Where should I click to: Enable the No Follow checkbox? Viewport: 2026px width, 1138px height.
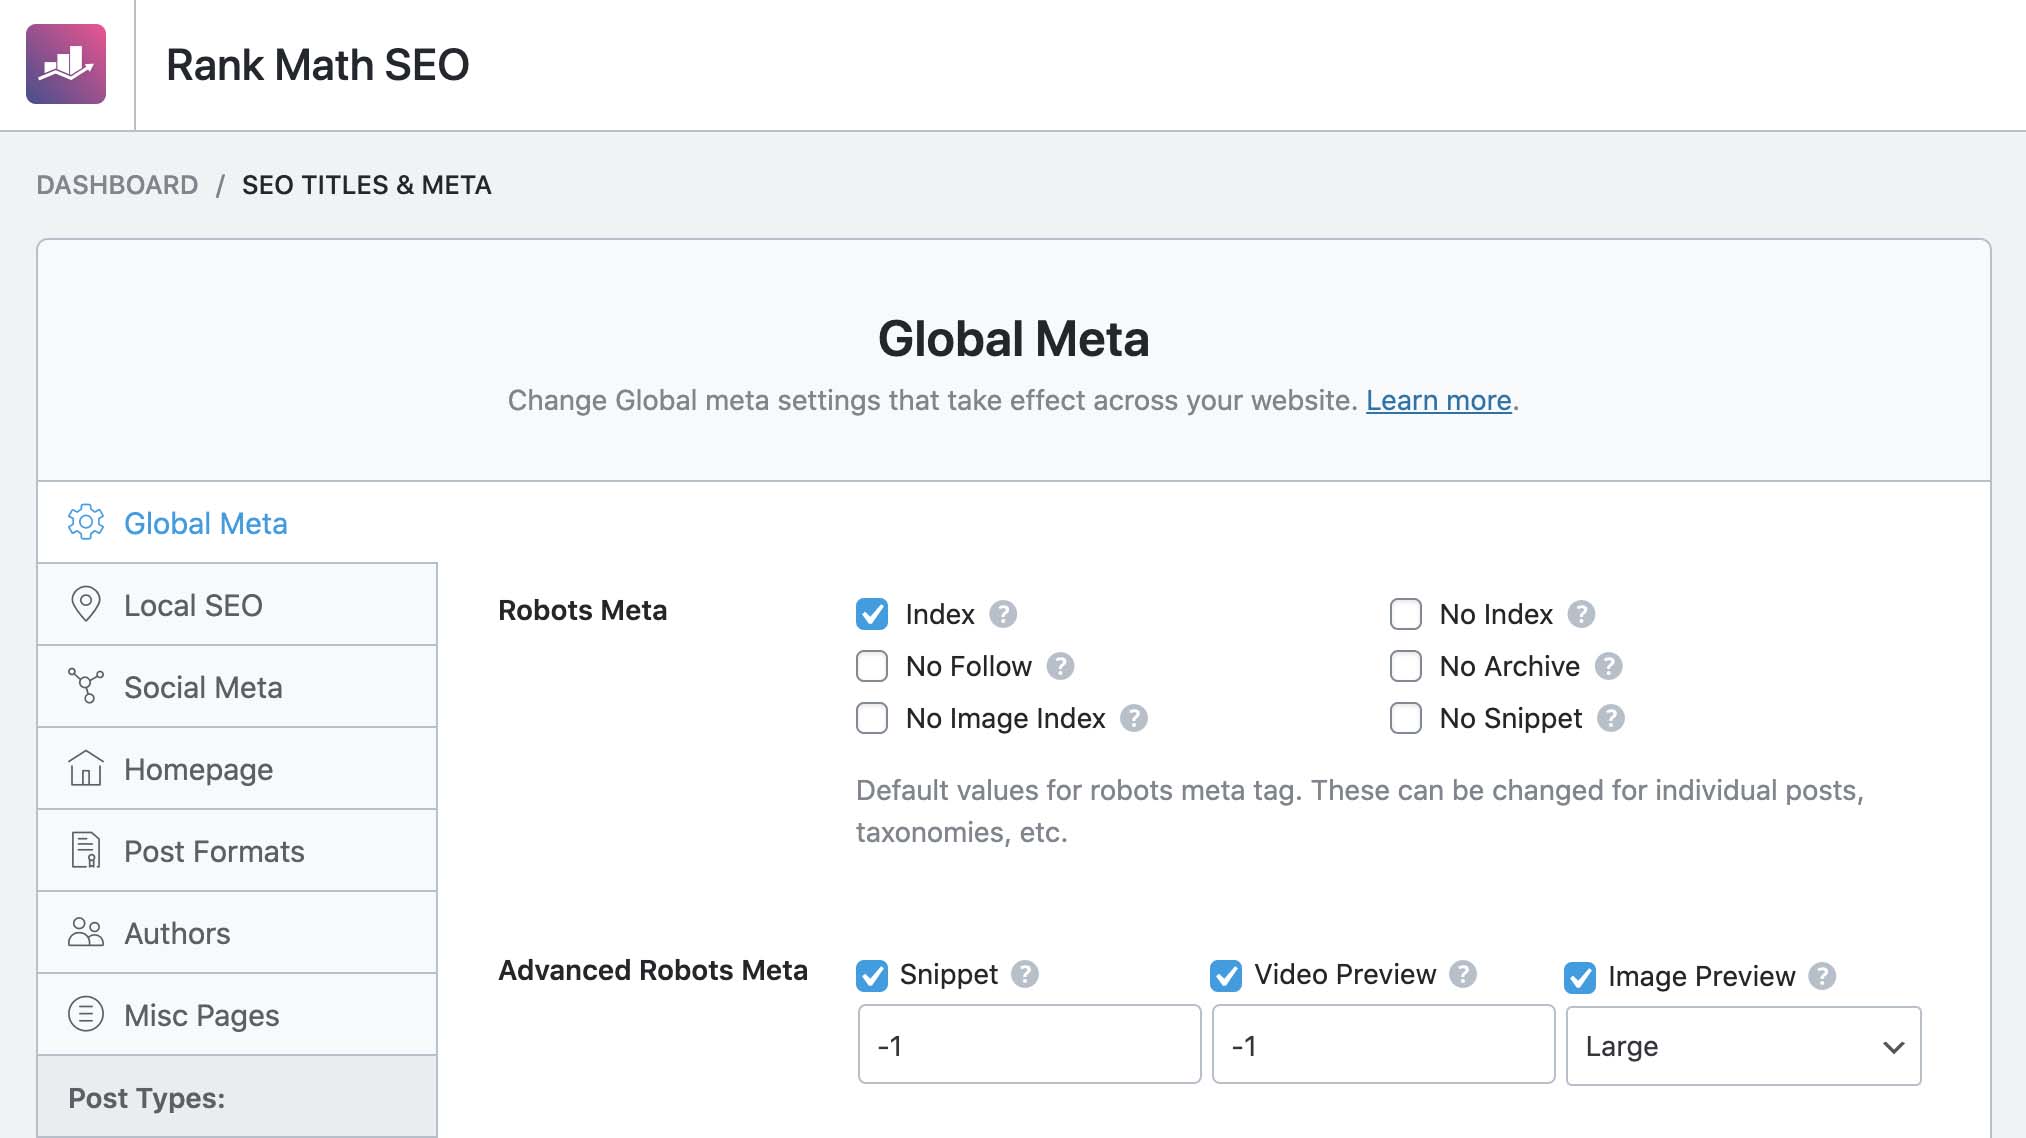[x=872, y=666]
